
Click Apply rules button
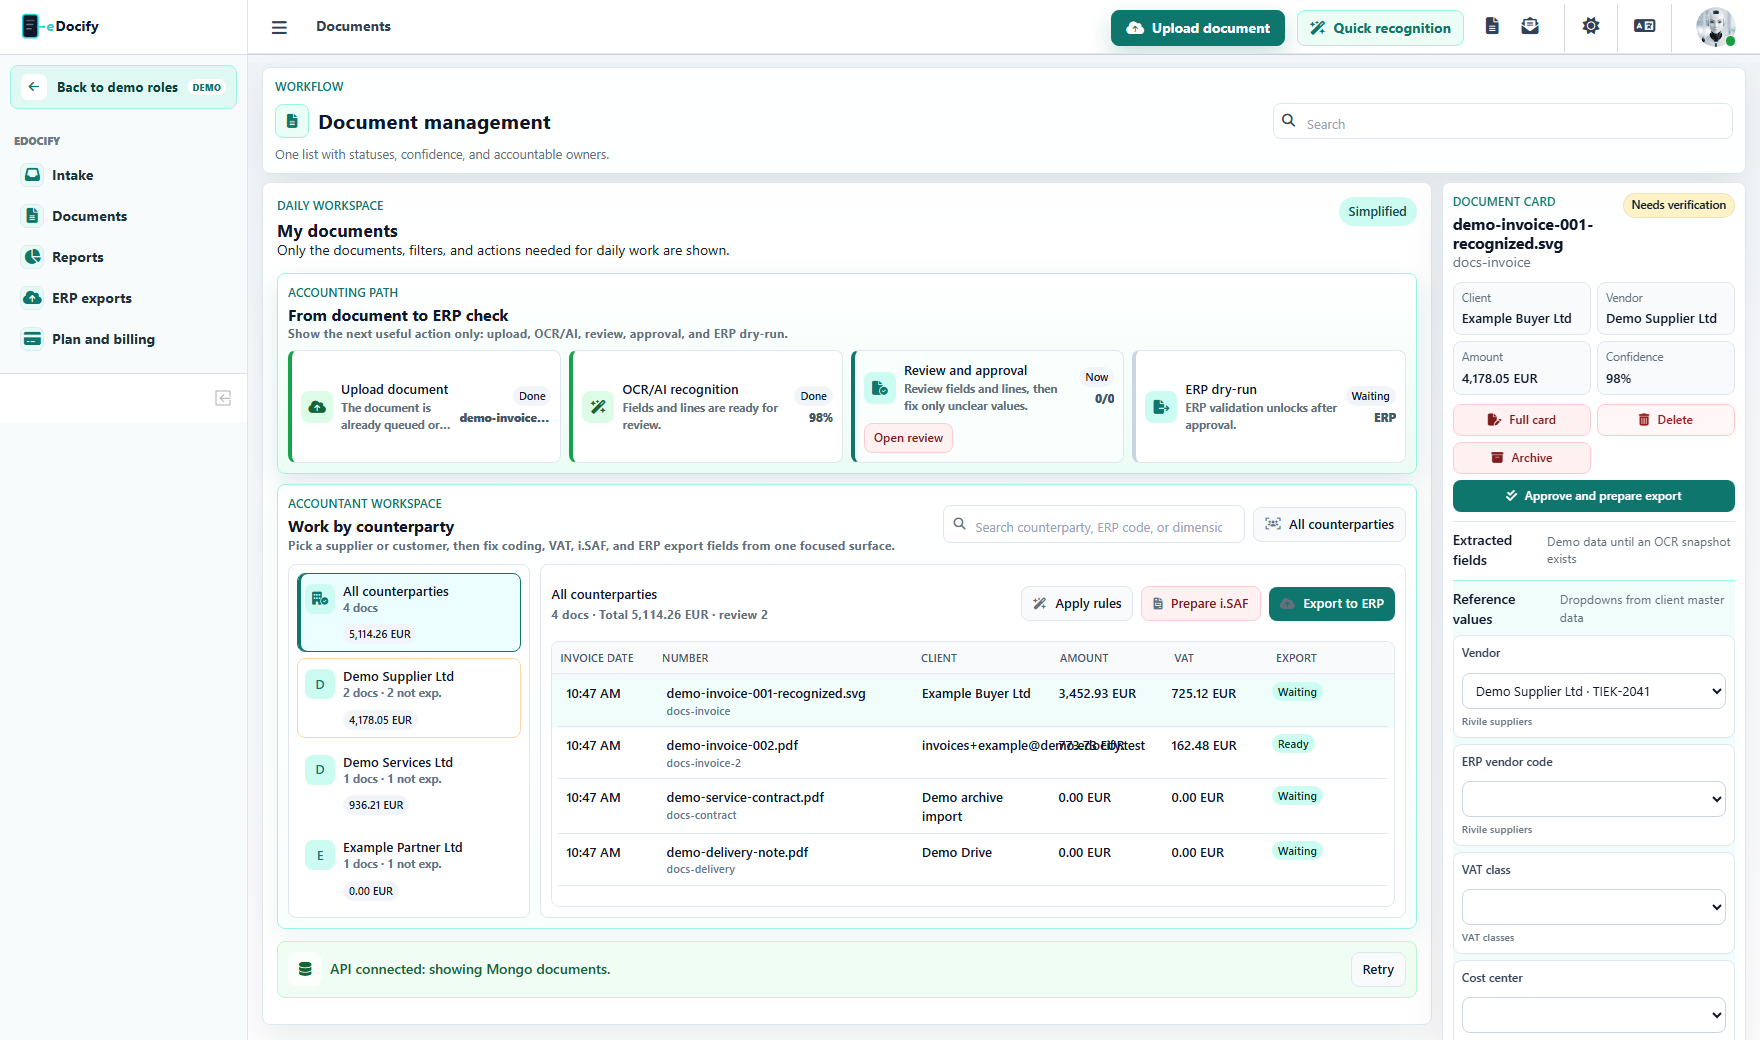click(x=1077, y=604)
